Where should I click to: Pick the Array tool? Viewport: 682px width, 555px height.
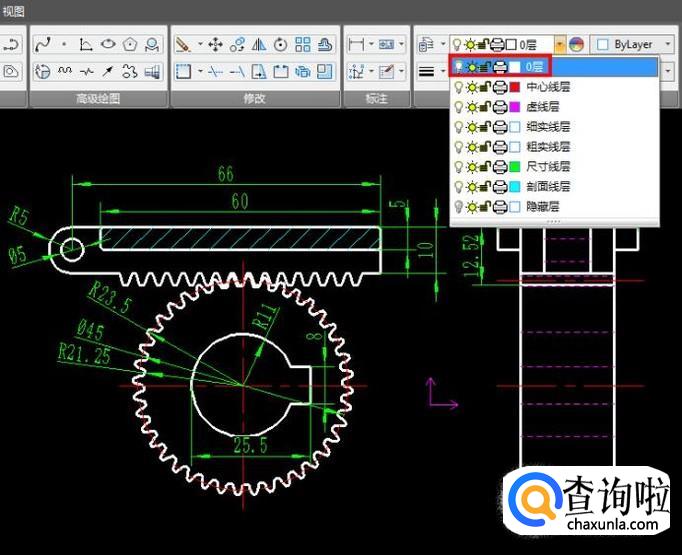point(303,45)
